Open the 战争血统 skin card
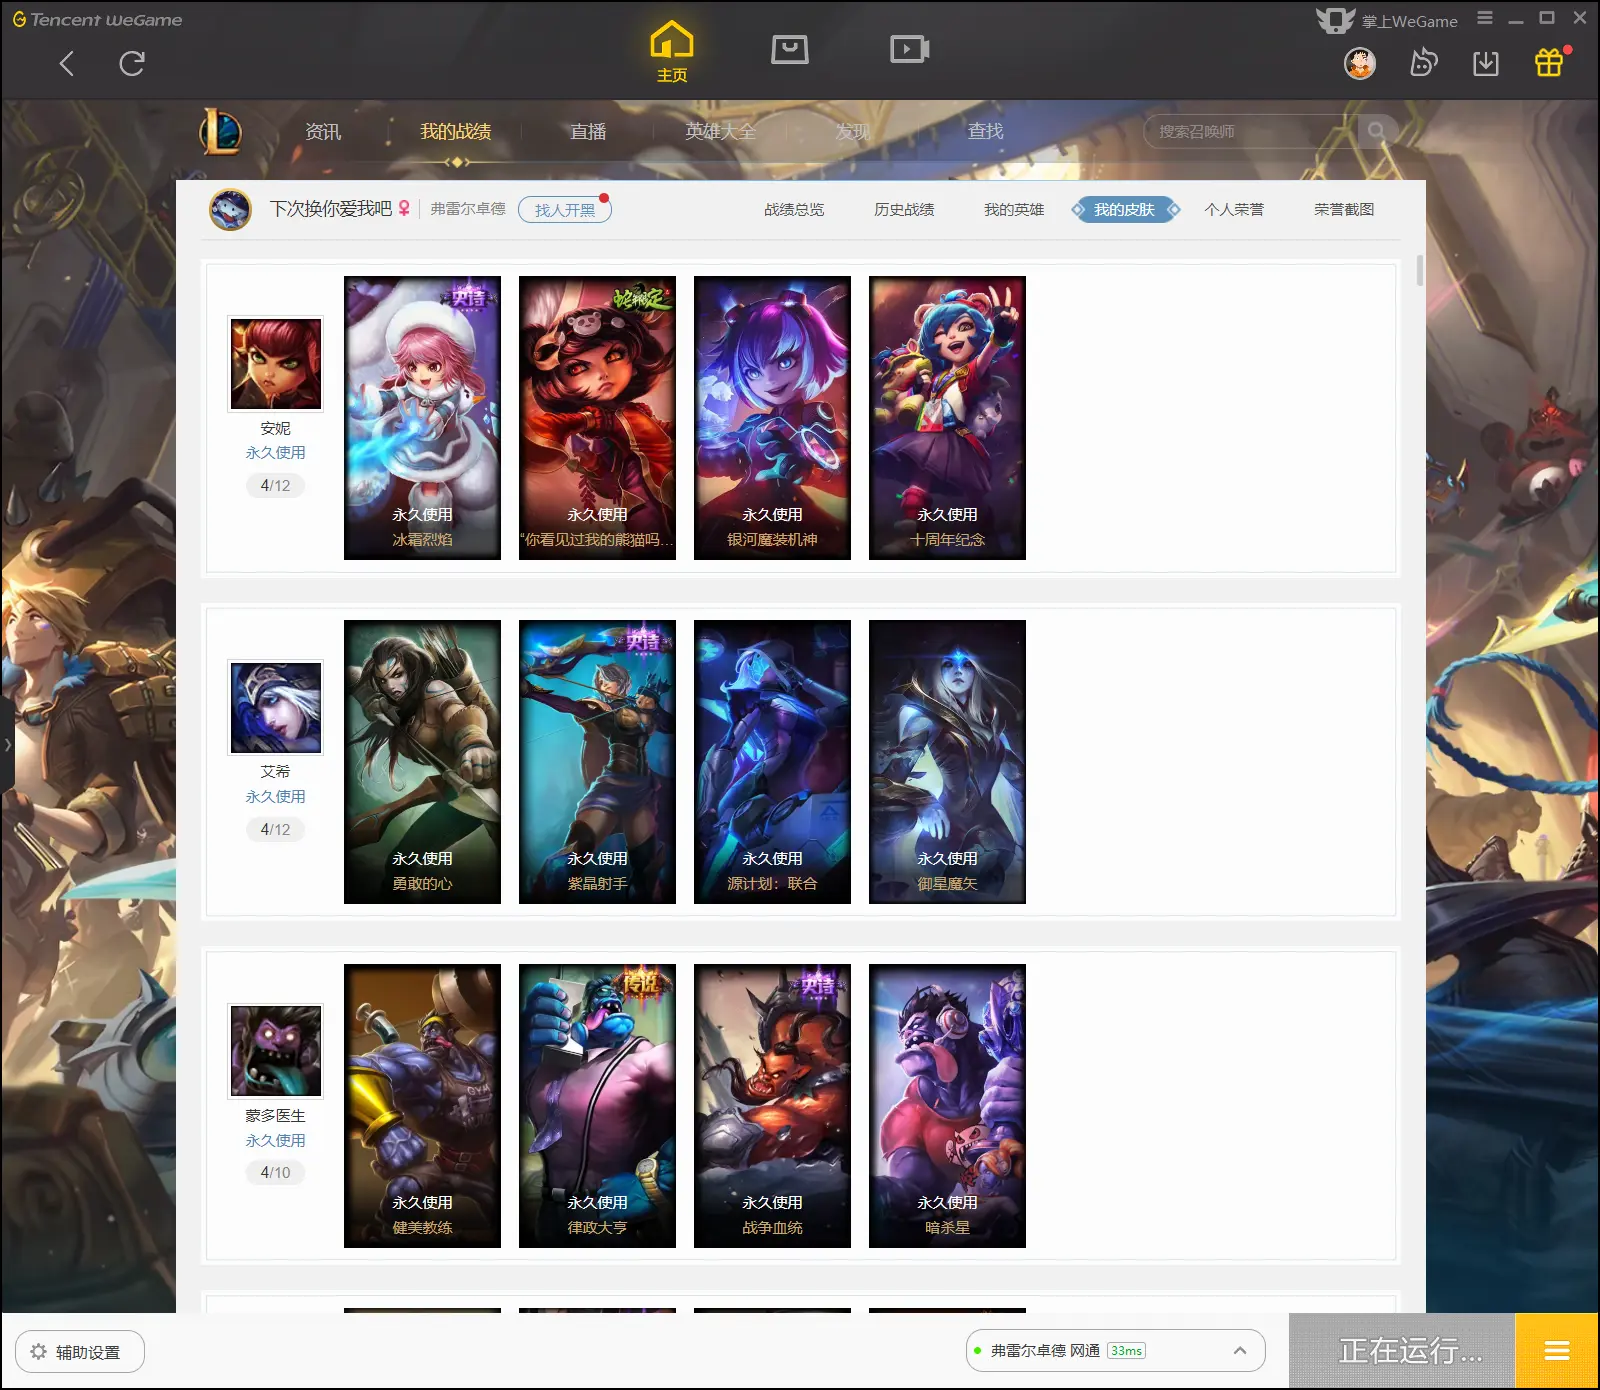 coord(772,1106)
